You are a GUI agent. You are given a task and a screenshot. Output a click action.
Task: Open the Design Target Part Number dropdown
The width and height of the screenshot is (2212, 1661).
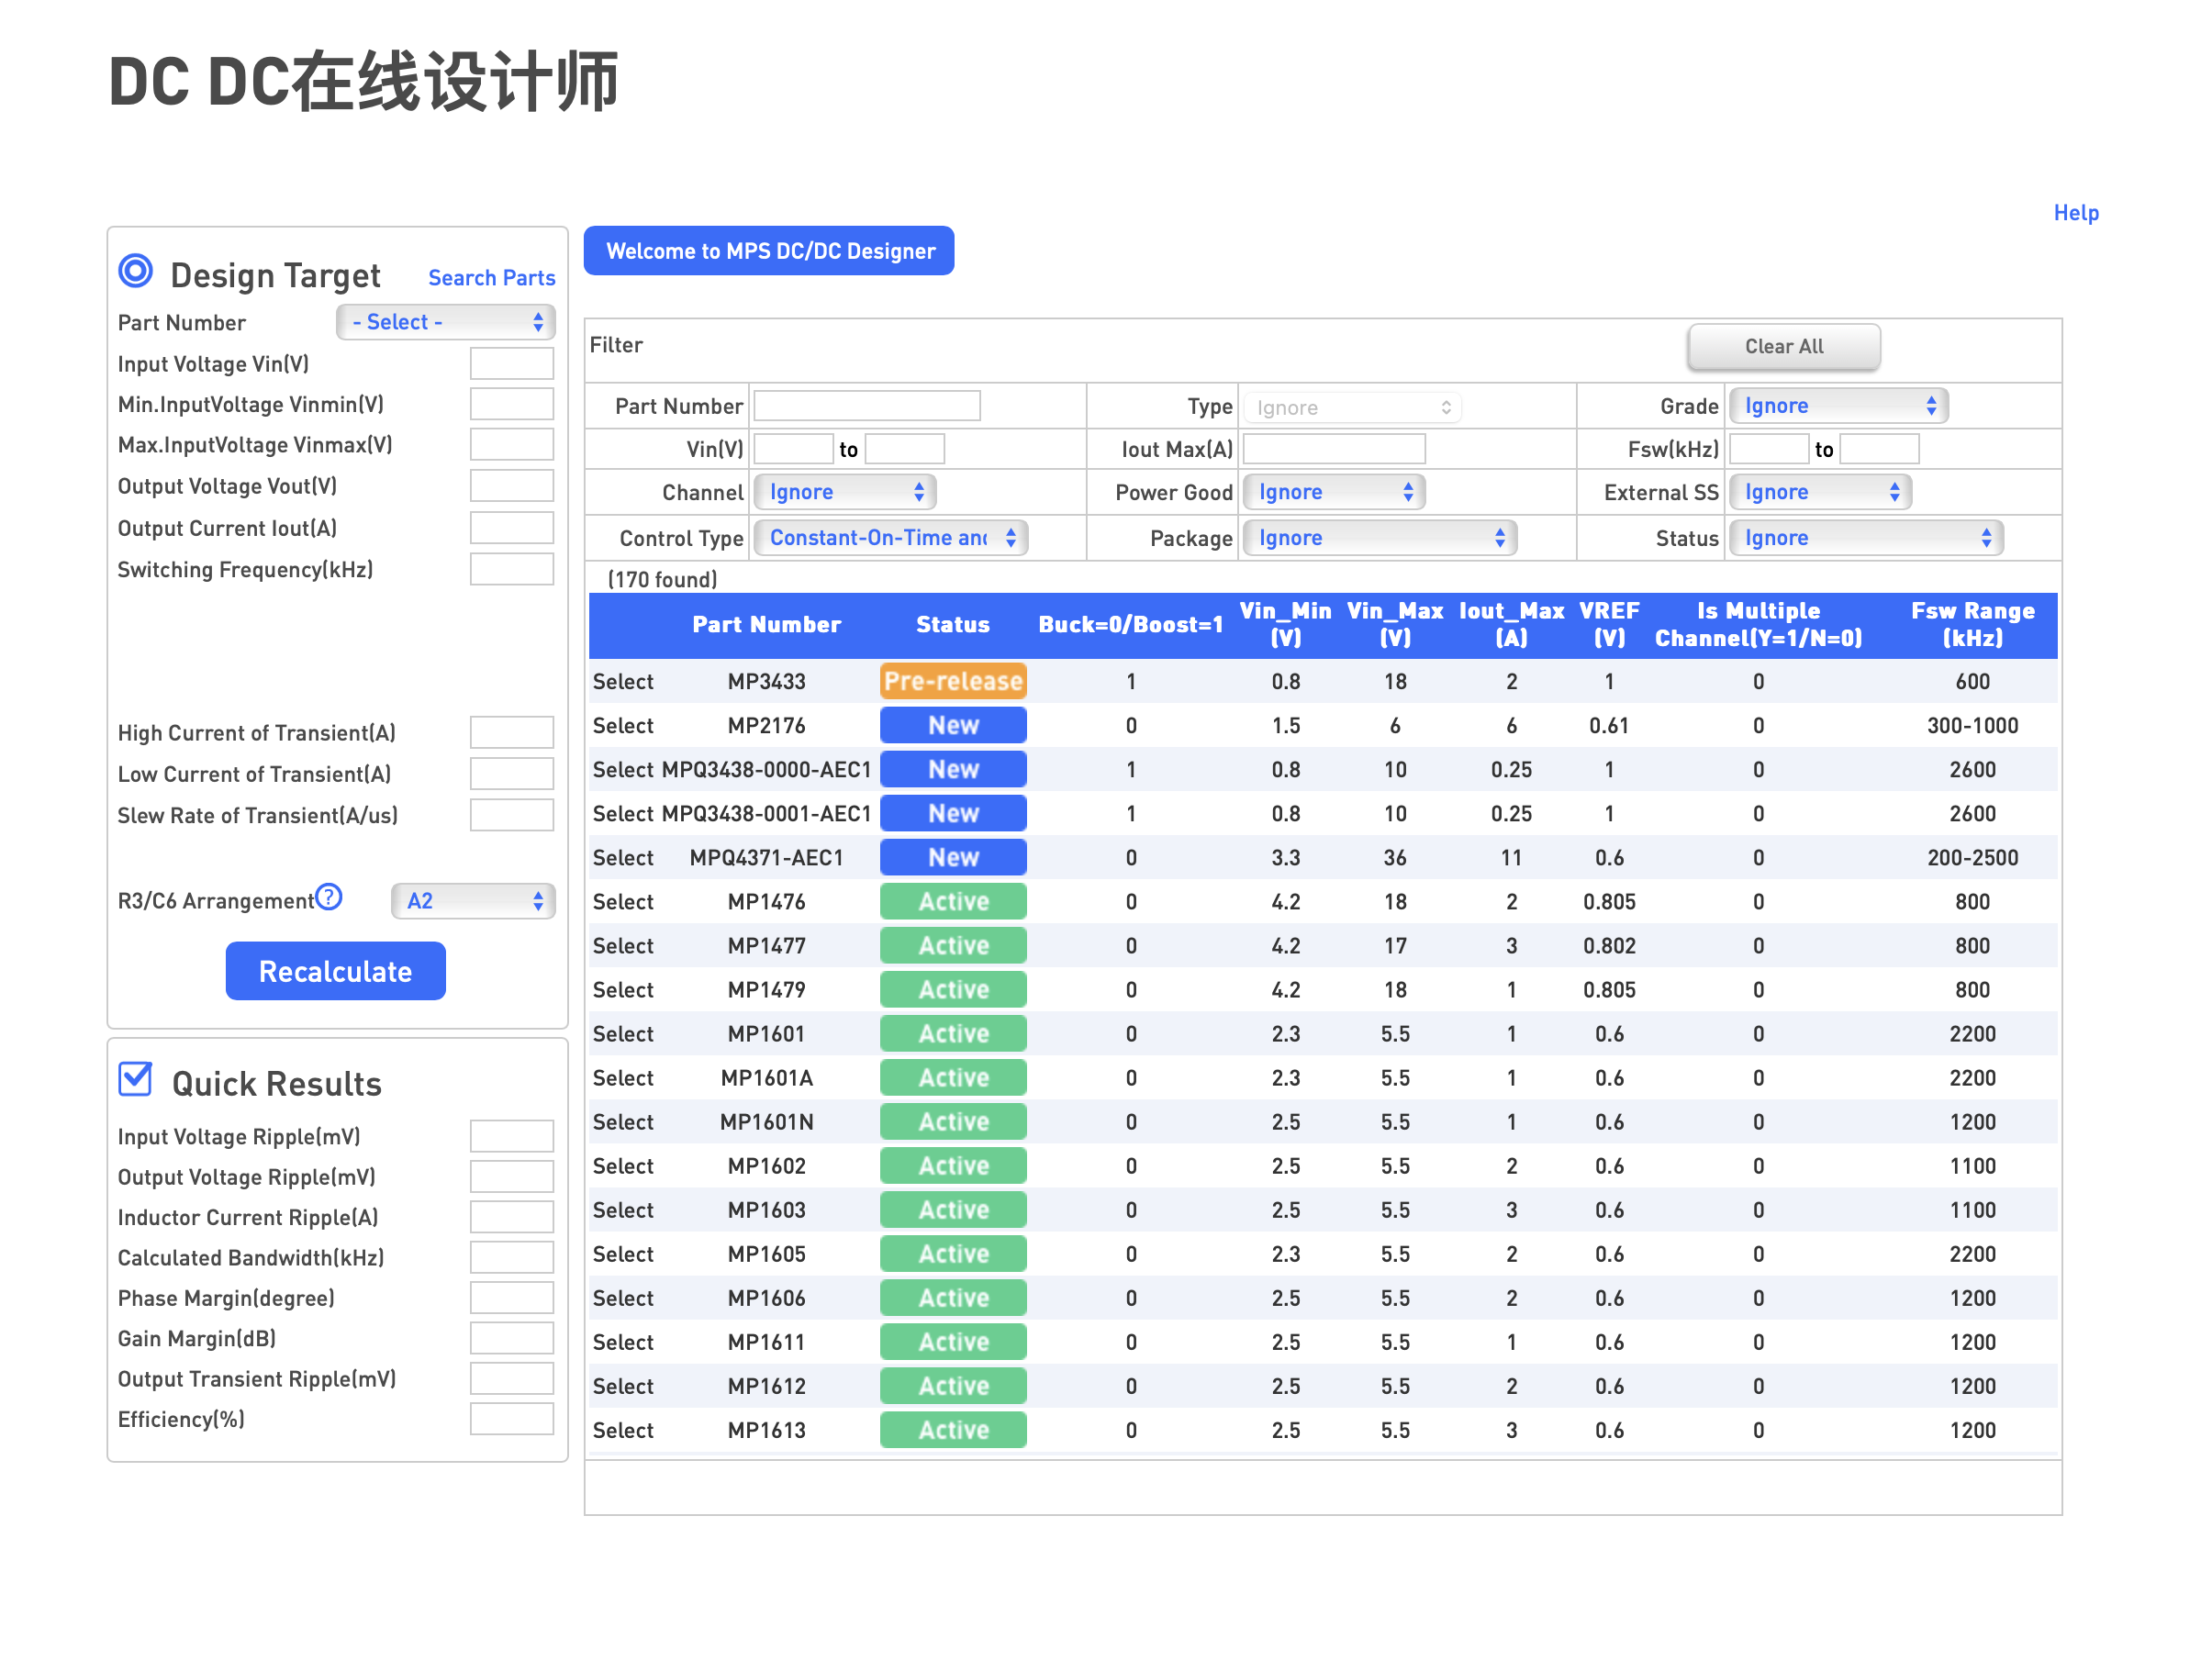pyautogui.click(x=446, y=322)
